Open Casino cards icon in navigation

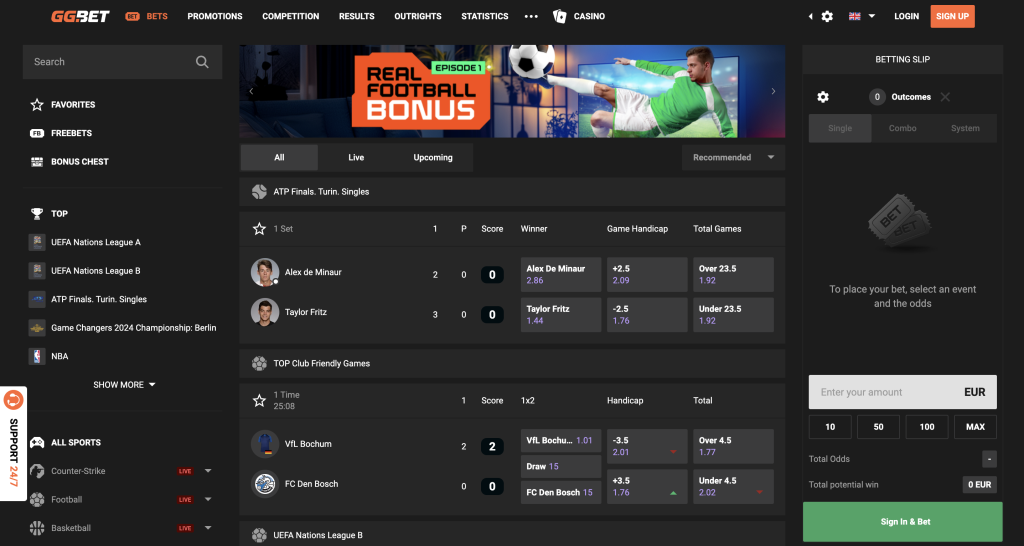[x=559, y=16]
